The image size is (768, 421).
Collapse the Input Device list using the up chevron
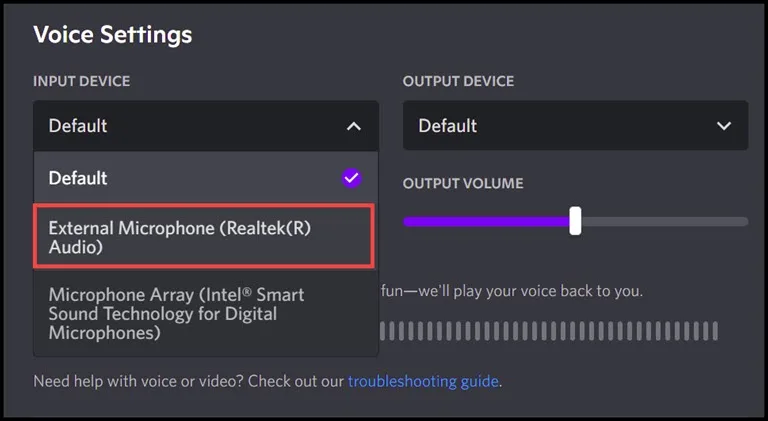pos(354,126)
